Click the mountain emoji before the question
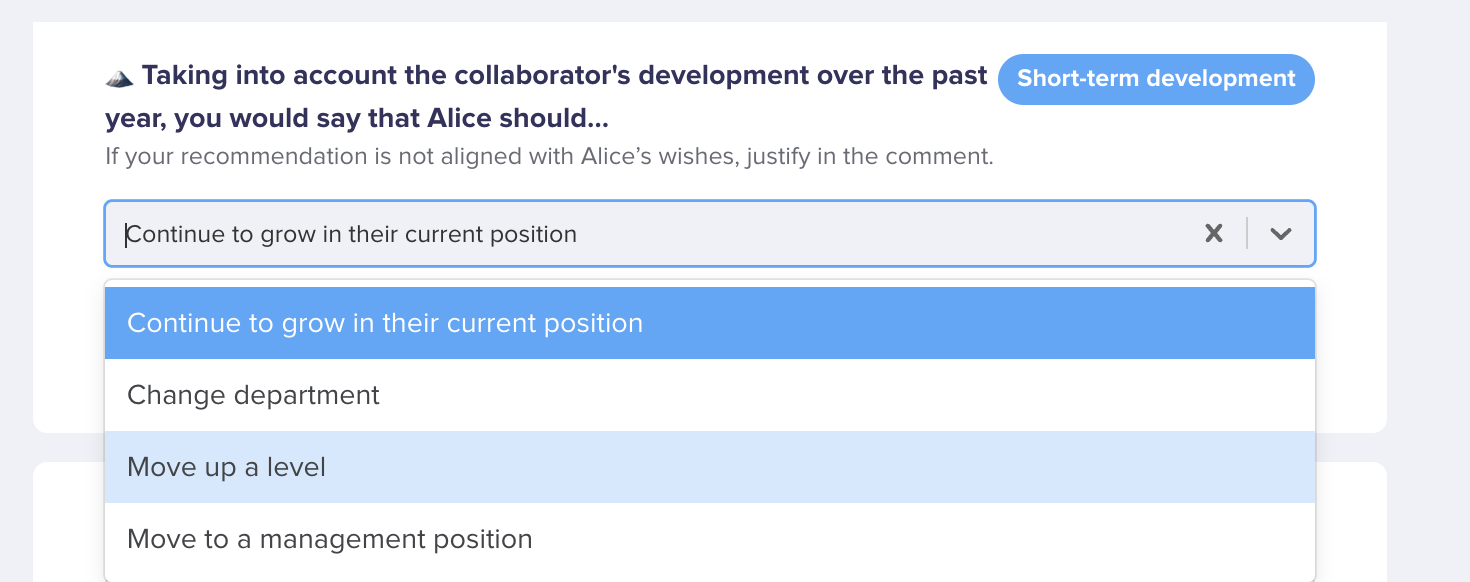The image size is (1470, 582). pyautogui.click(x=119, y=77)
